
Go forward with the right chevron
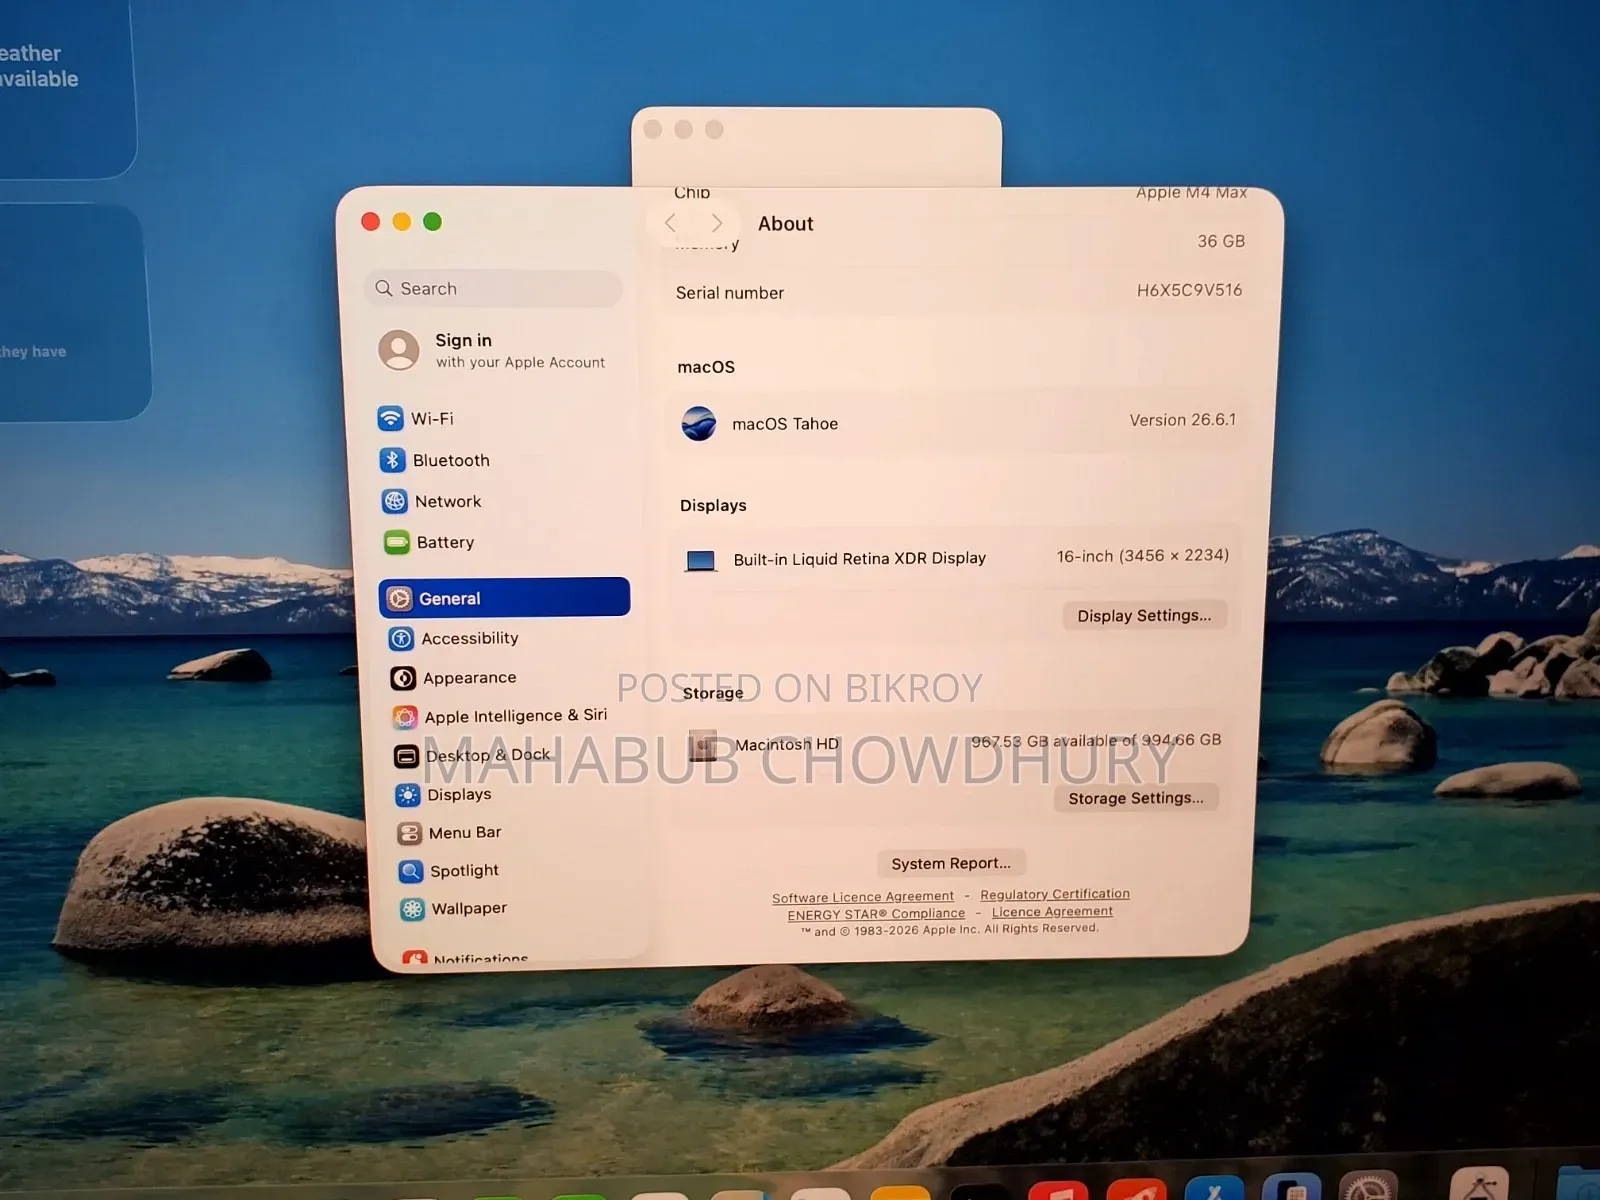pyautogui.click(x=716, y=223)
